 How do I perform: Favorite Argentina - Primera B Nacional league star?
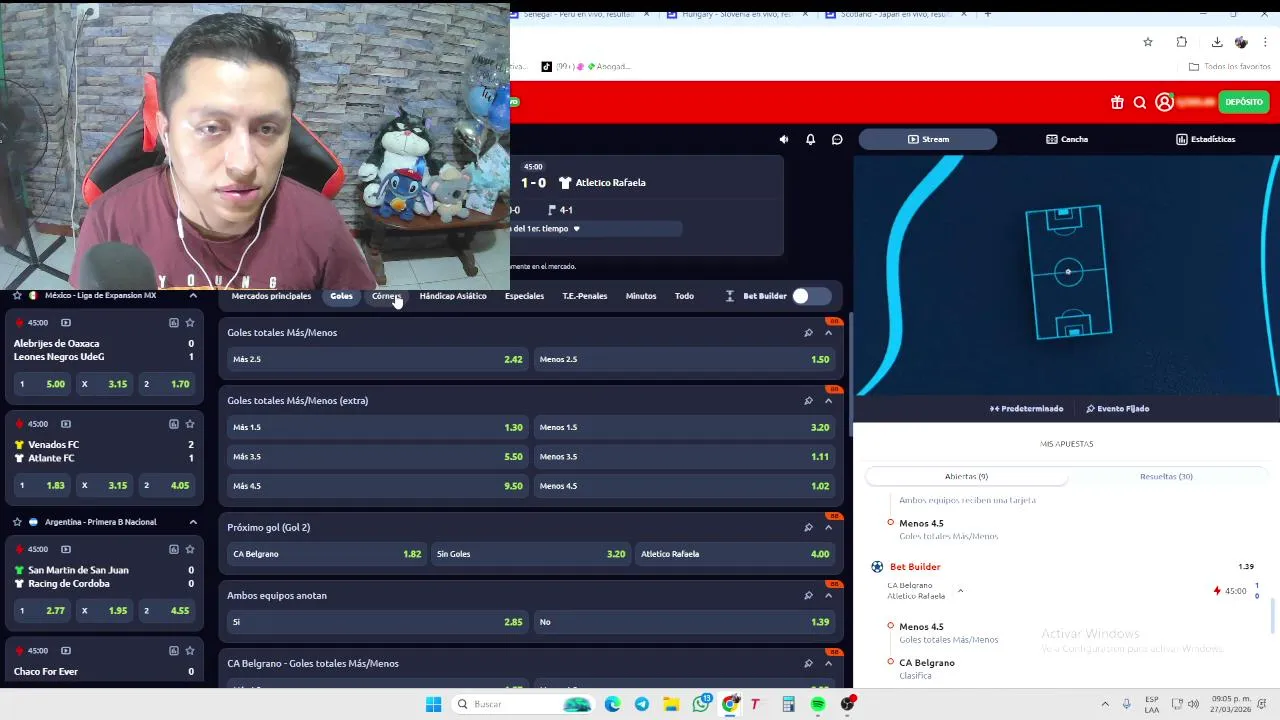click(x=17, y=522)
